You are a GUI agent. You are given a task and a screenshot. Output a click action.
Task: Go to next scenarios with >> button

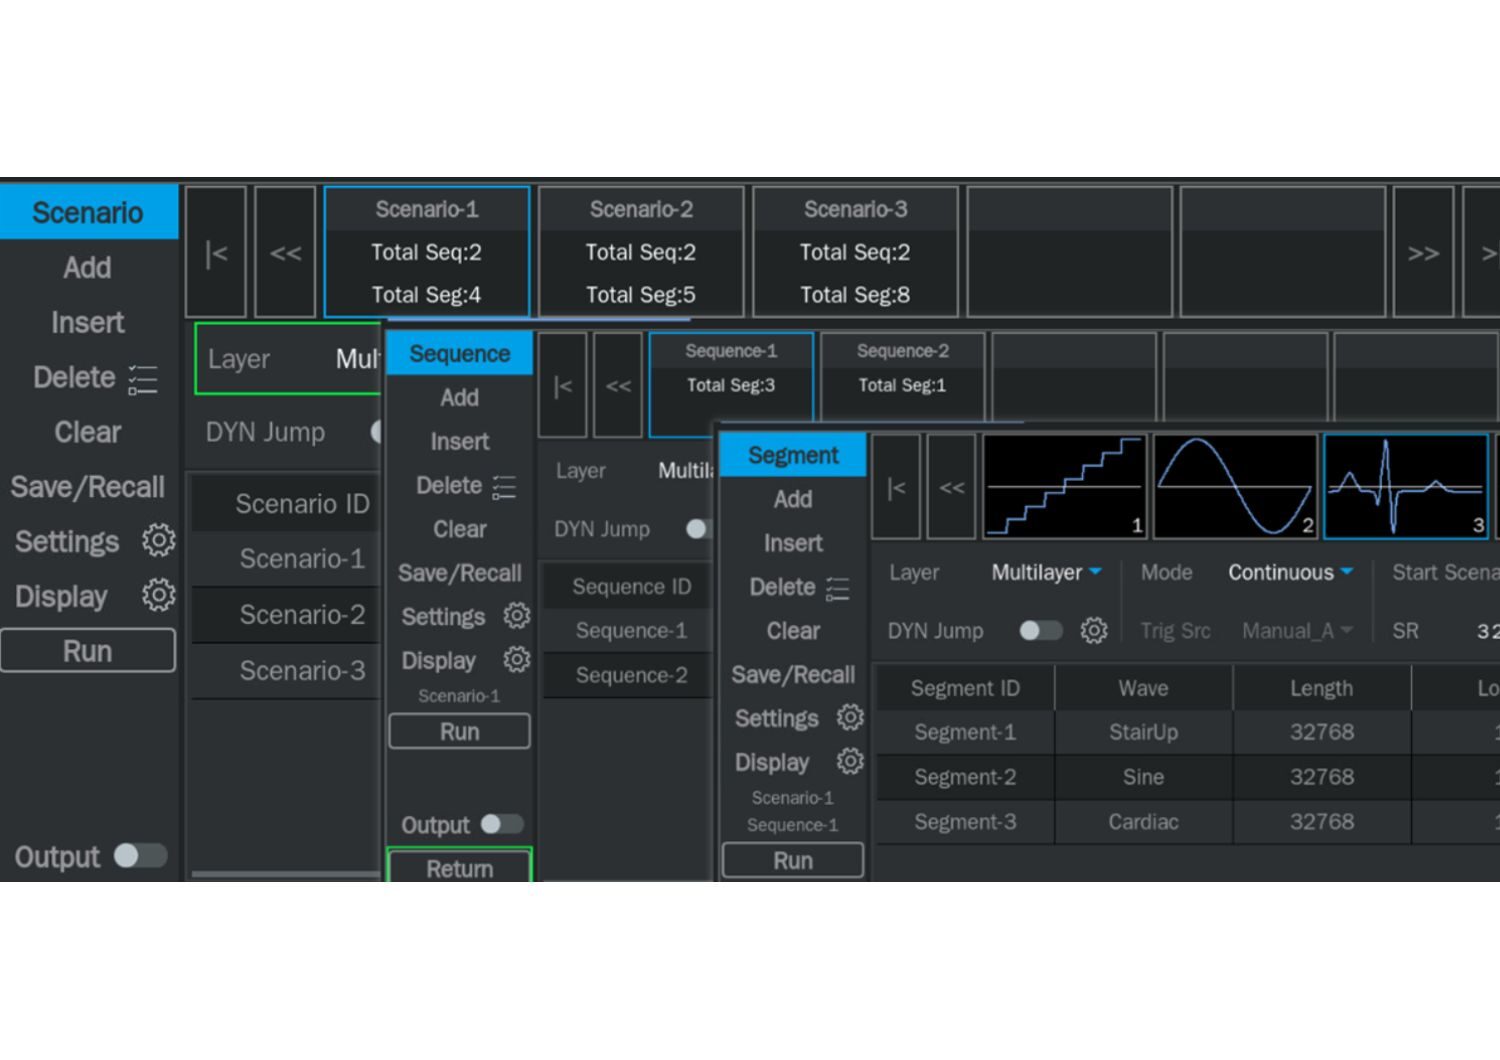1423,252
